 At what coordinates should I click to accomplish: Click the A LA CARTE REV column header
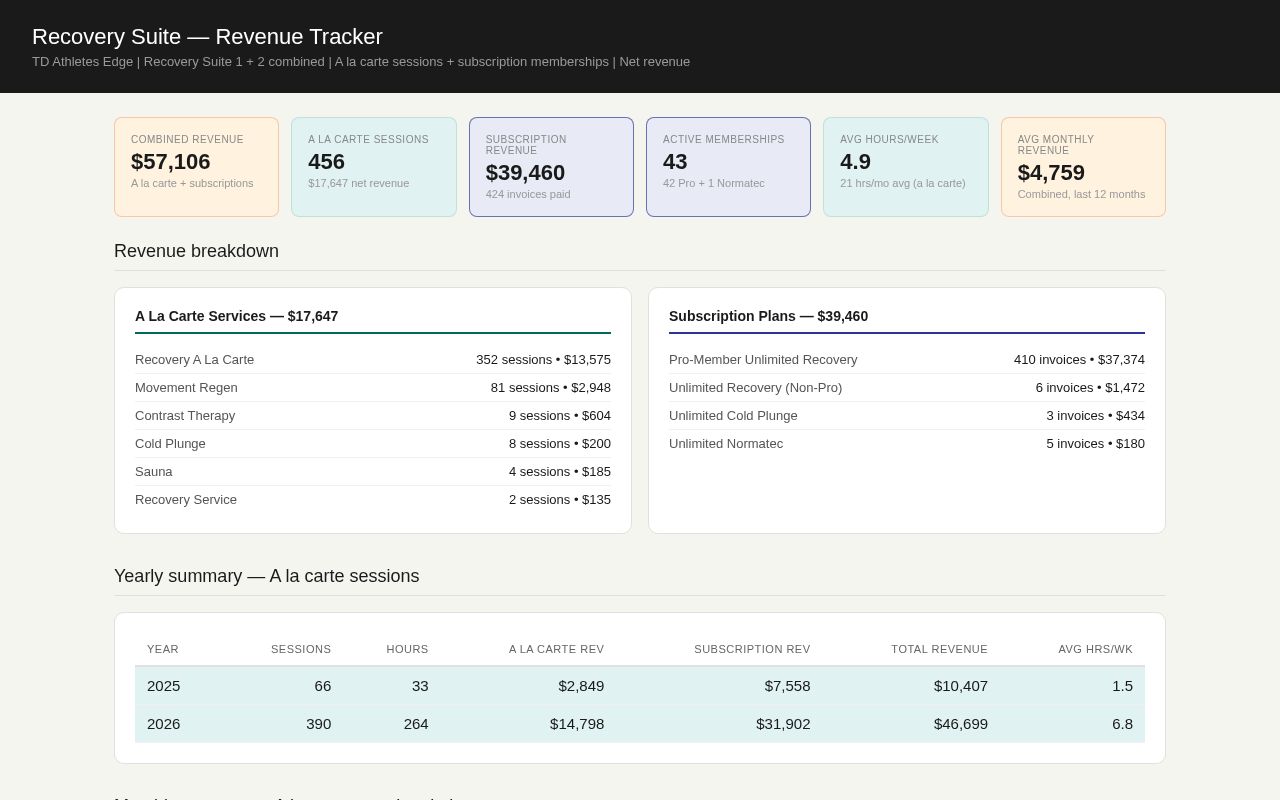tap(556, 649)
